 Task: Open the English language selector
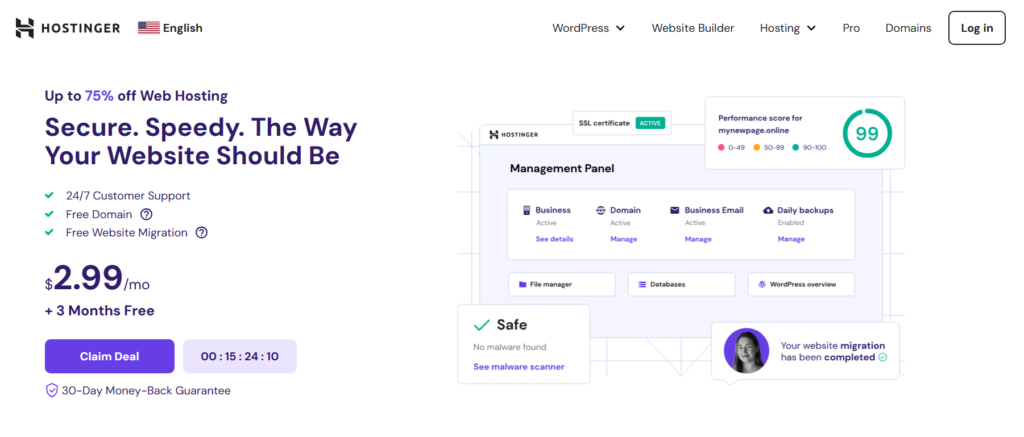(x=182, y=28)
